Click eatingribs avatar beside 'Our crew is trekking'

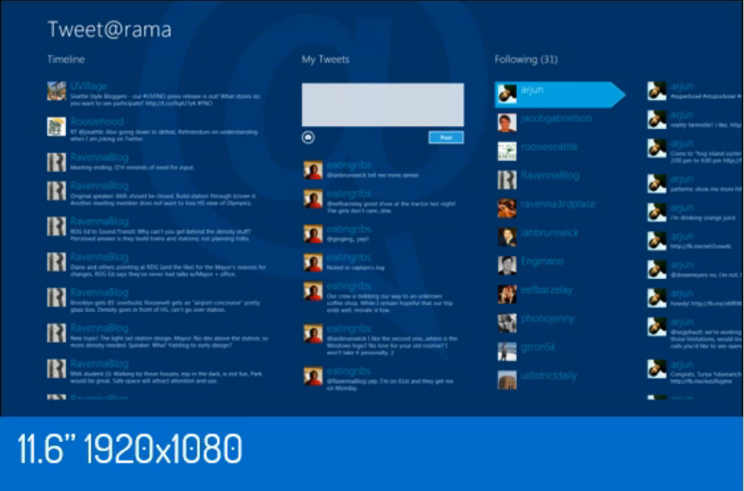[x=313, y=291]
